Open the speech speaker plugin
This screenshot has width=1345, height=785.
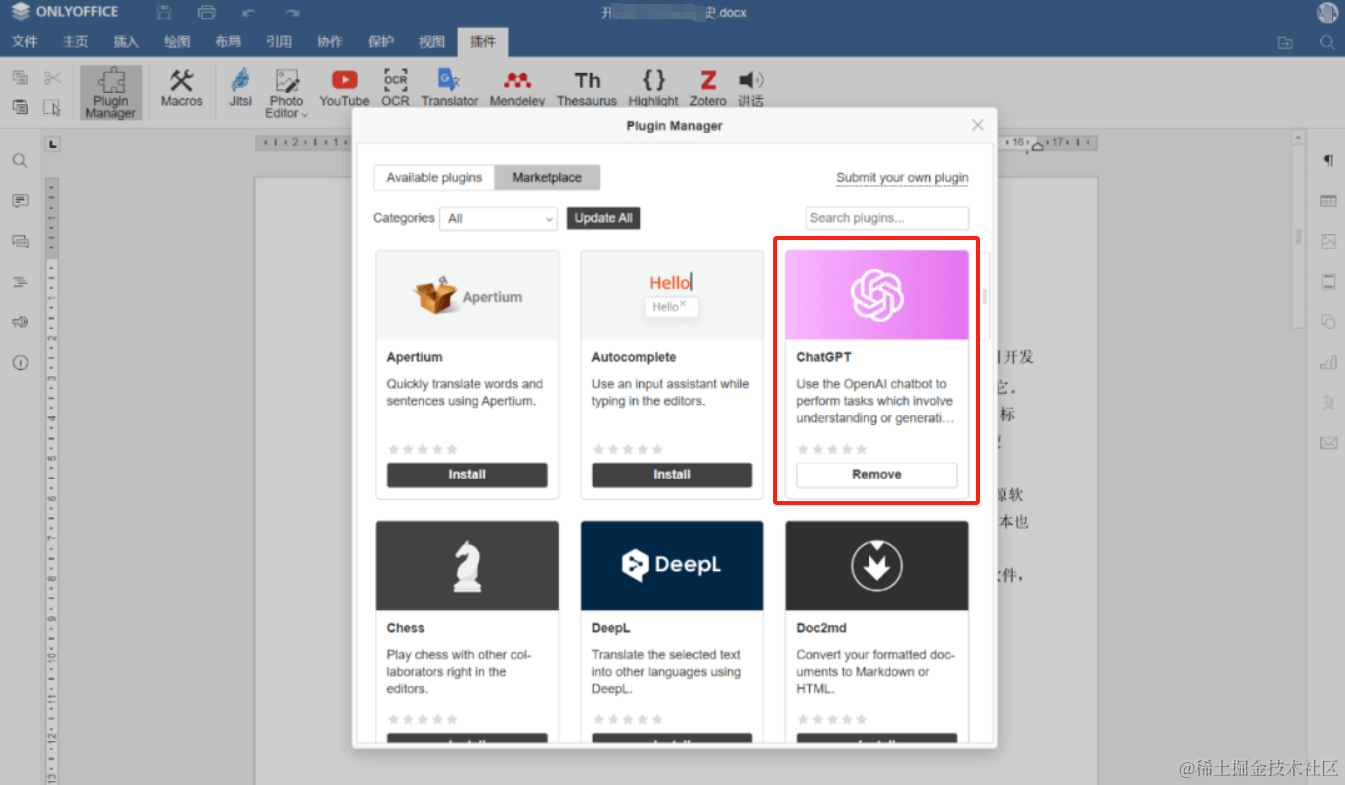point(751,88)
